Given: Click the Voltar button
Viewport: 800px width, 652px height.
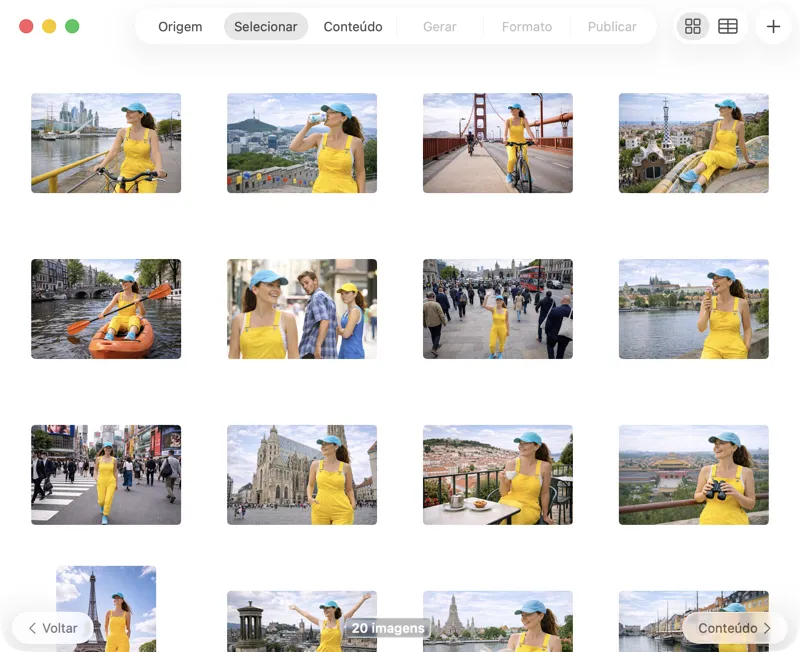Looking at the screenshot, I should click(x=52, y=628).
